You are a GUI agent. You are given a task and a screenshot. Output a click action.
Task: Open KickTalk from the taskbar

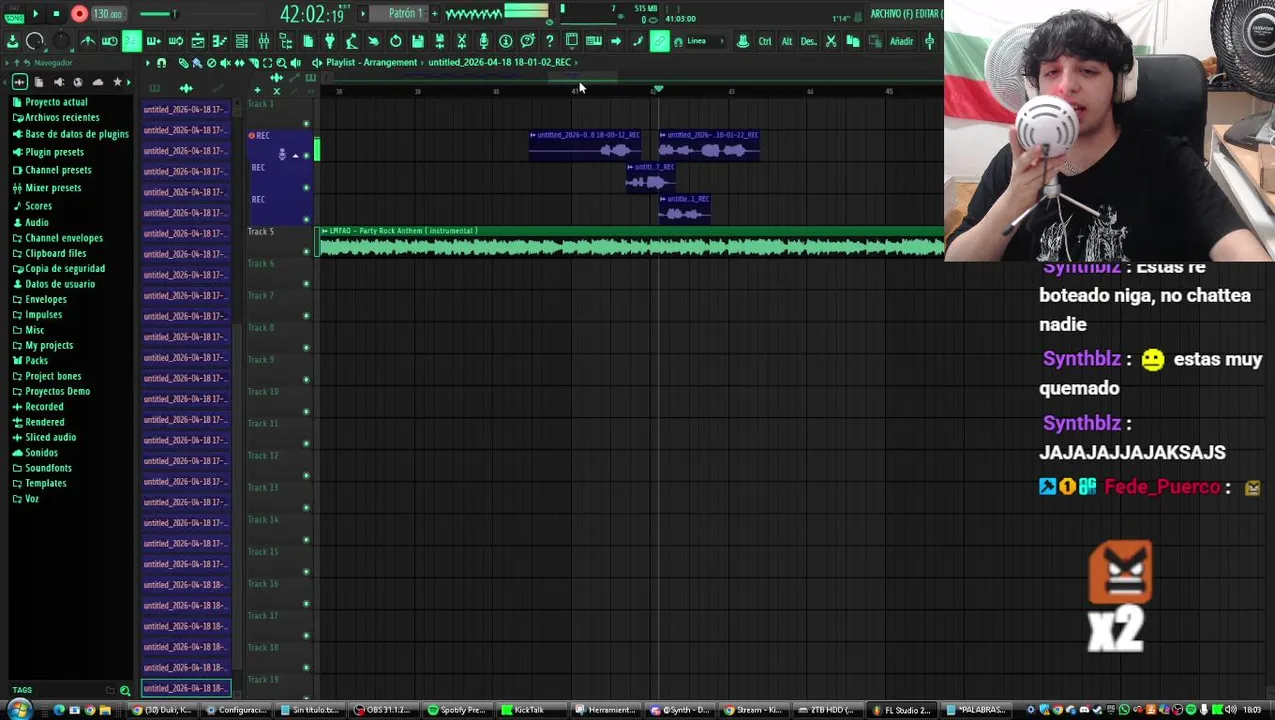point(530,710)
